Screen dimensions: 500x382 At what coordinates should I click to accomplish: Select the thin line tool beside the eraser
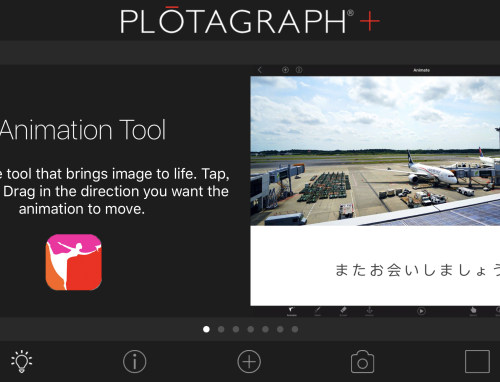[317, 311]
